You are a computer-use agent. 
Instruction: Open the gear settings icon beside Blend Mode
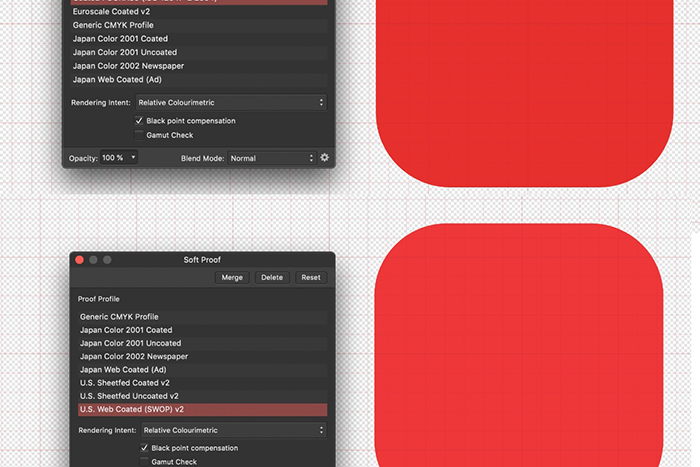point(324,158)
